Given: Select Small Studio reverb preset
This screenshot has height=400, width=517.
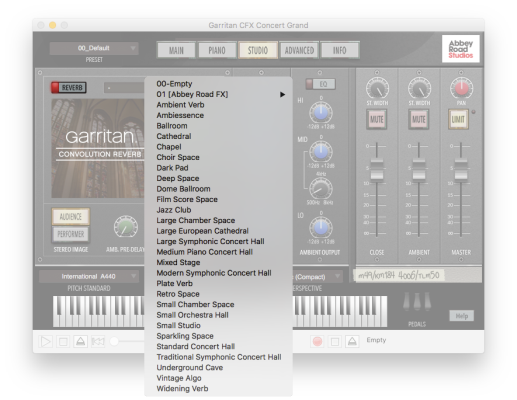Looking at the screenshot, I should tap(218, 326).
